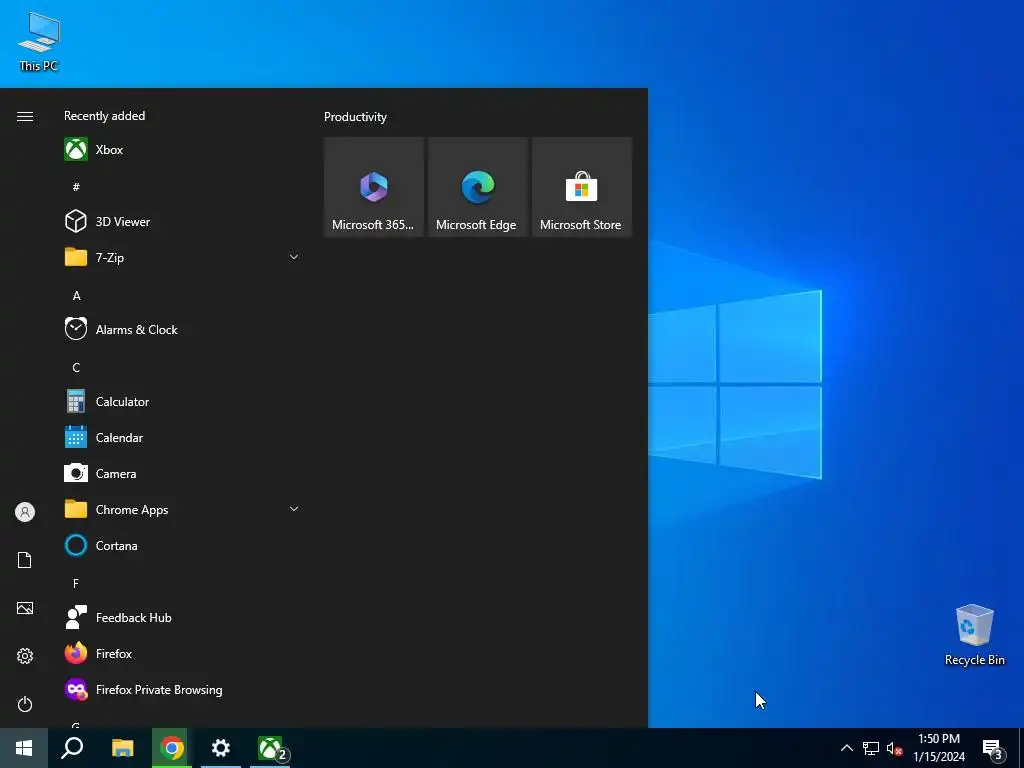The image size is (1024, 768).
Task: Expand the Chrome Apps folder chevron
Action: (294, 509)
